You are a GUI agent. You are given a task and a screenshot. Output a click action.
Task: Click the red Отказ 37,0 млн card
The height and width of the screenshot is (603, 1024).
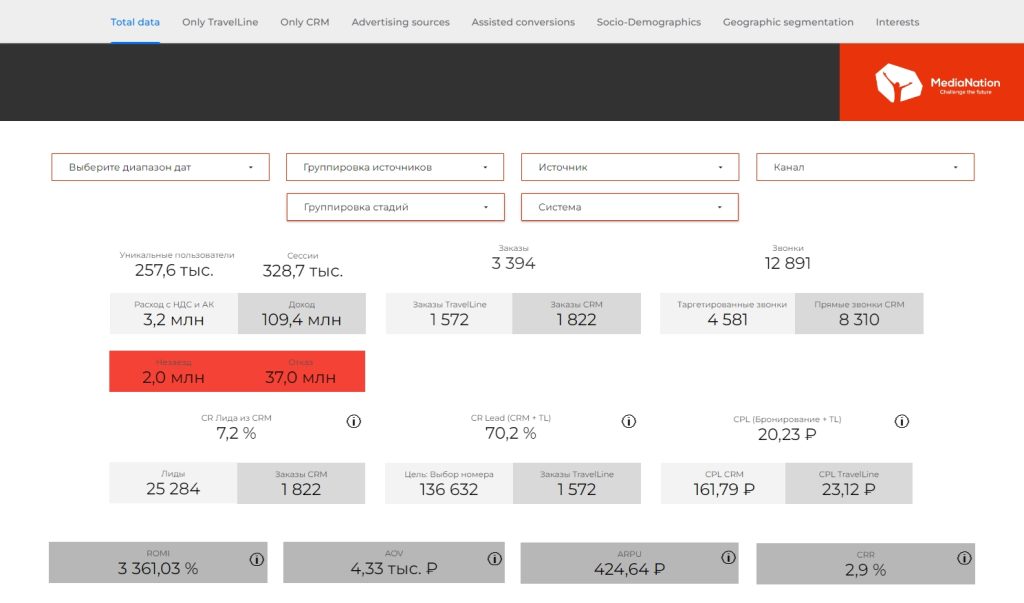click(301, 371)
